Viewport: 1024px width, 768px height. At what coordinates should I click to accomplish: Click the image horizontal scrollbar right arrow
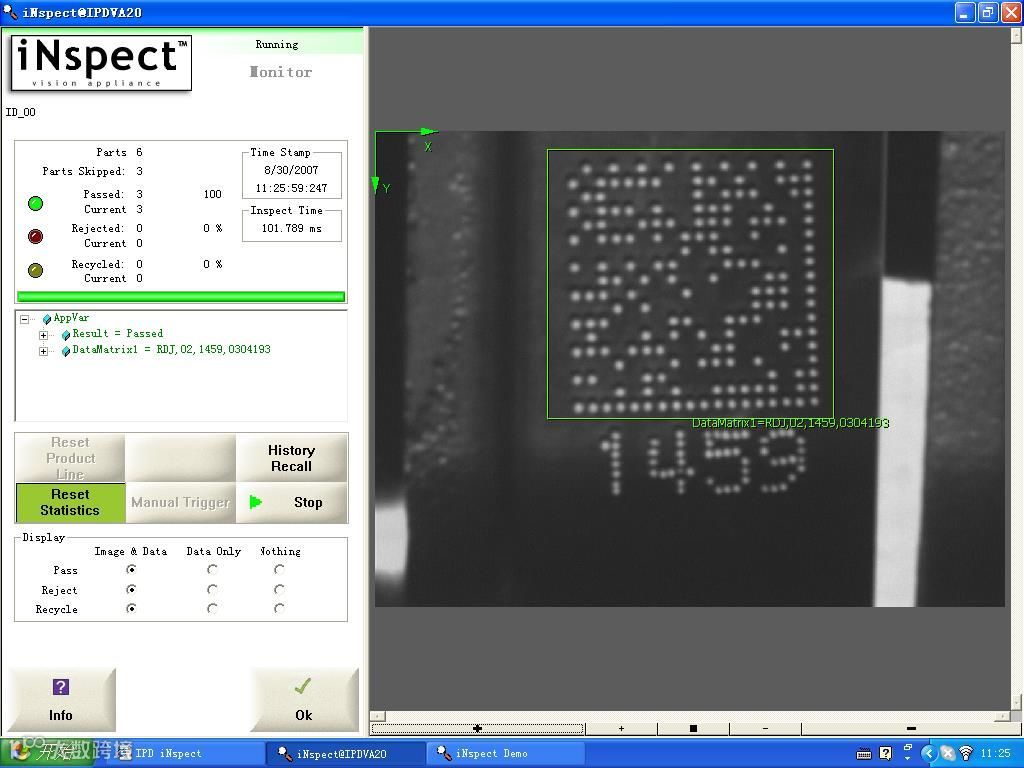[x=1004, y=716]
